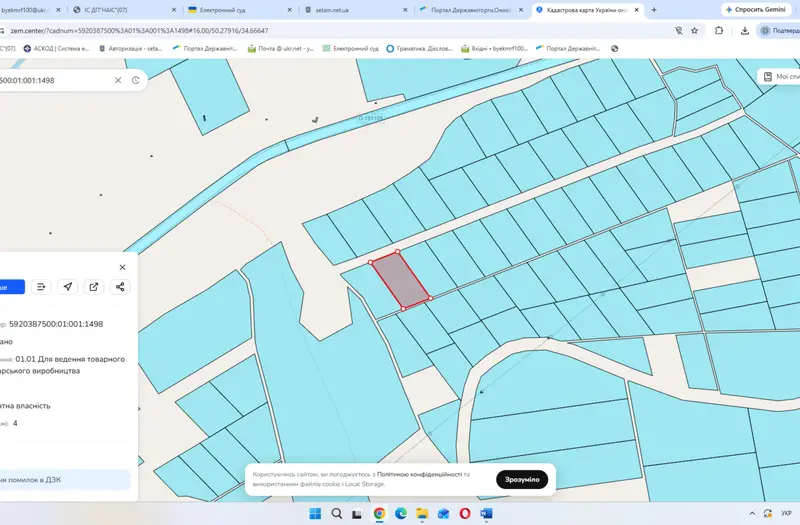Open Microsoft Word from taskbar
Screen dimensions: 800x525
tap(486, 513)
